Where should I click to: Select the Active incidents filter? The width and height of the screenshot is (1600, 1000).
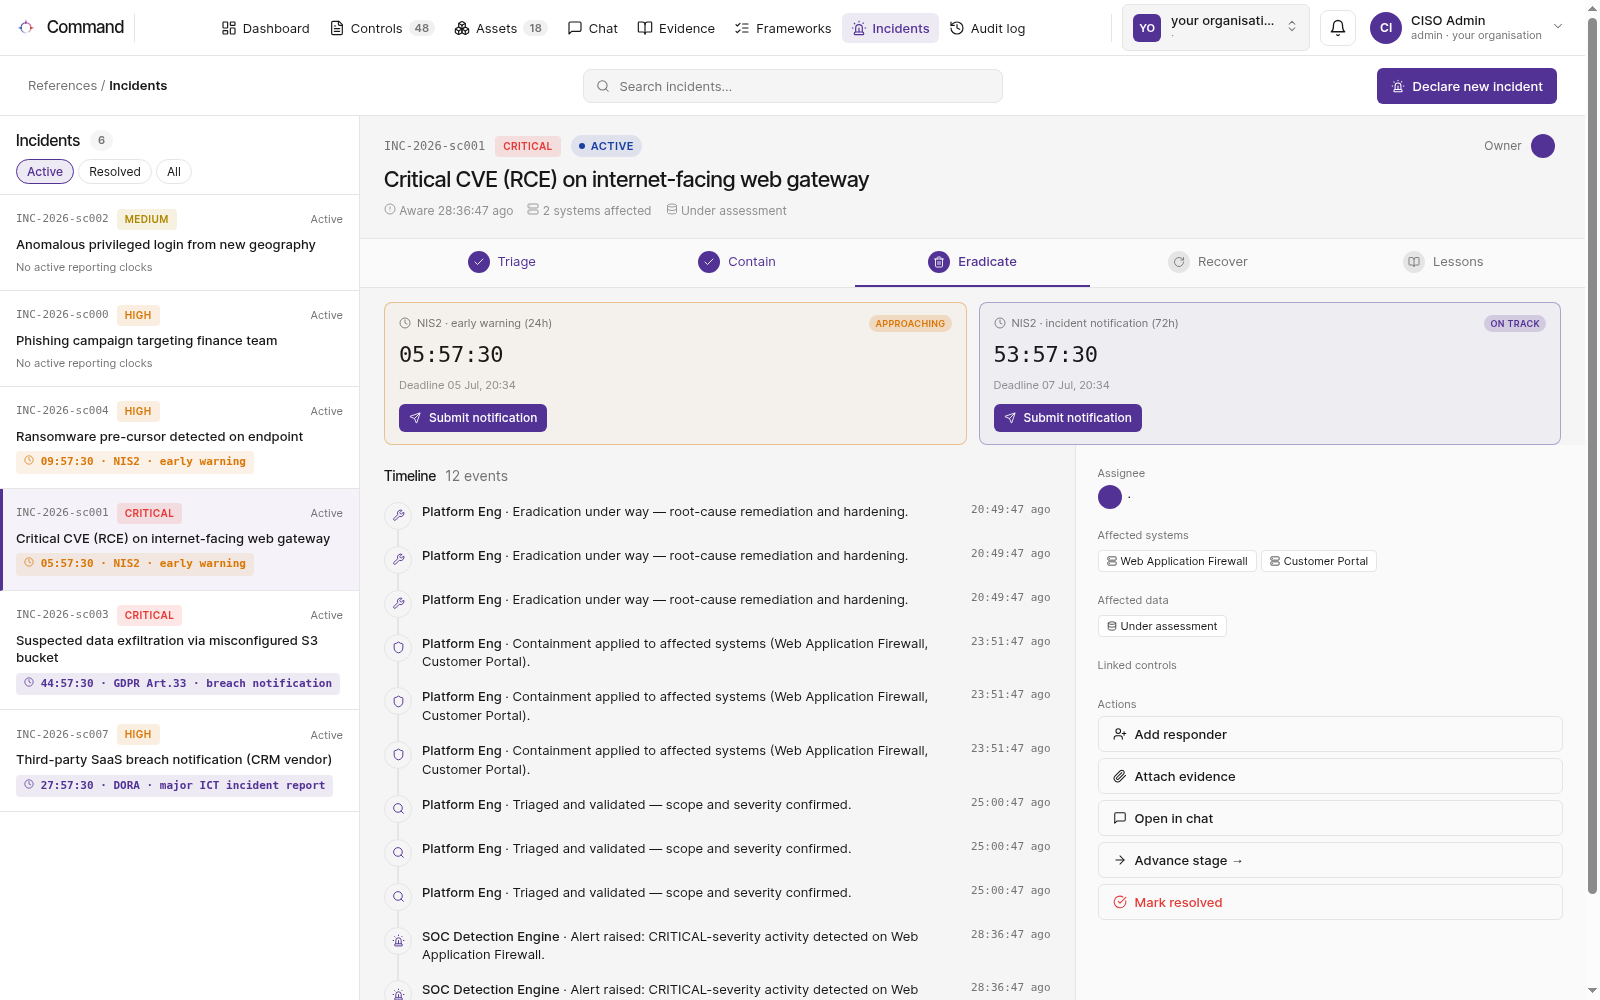[45, 172]
